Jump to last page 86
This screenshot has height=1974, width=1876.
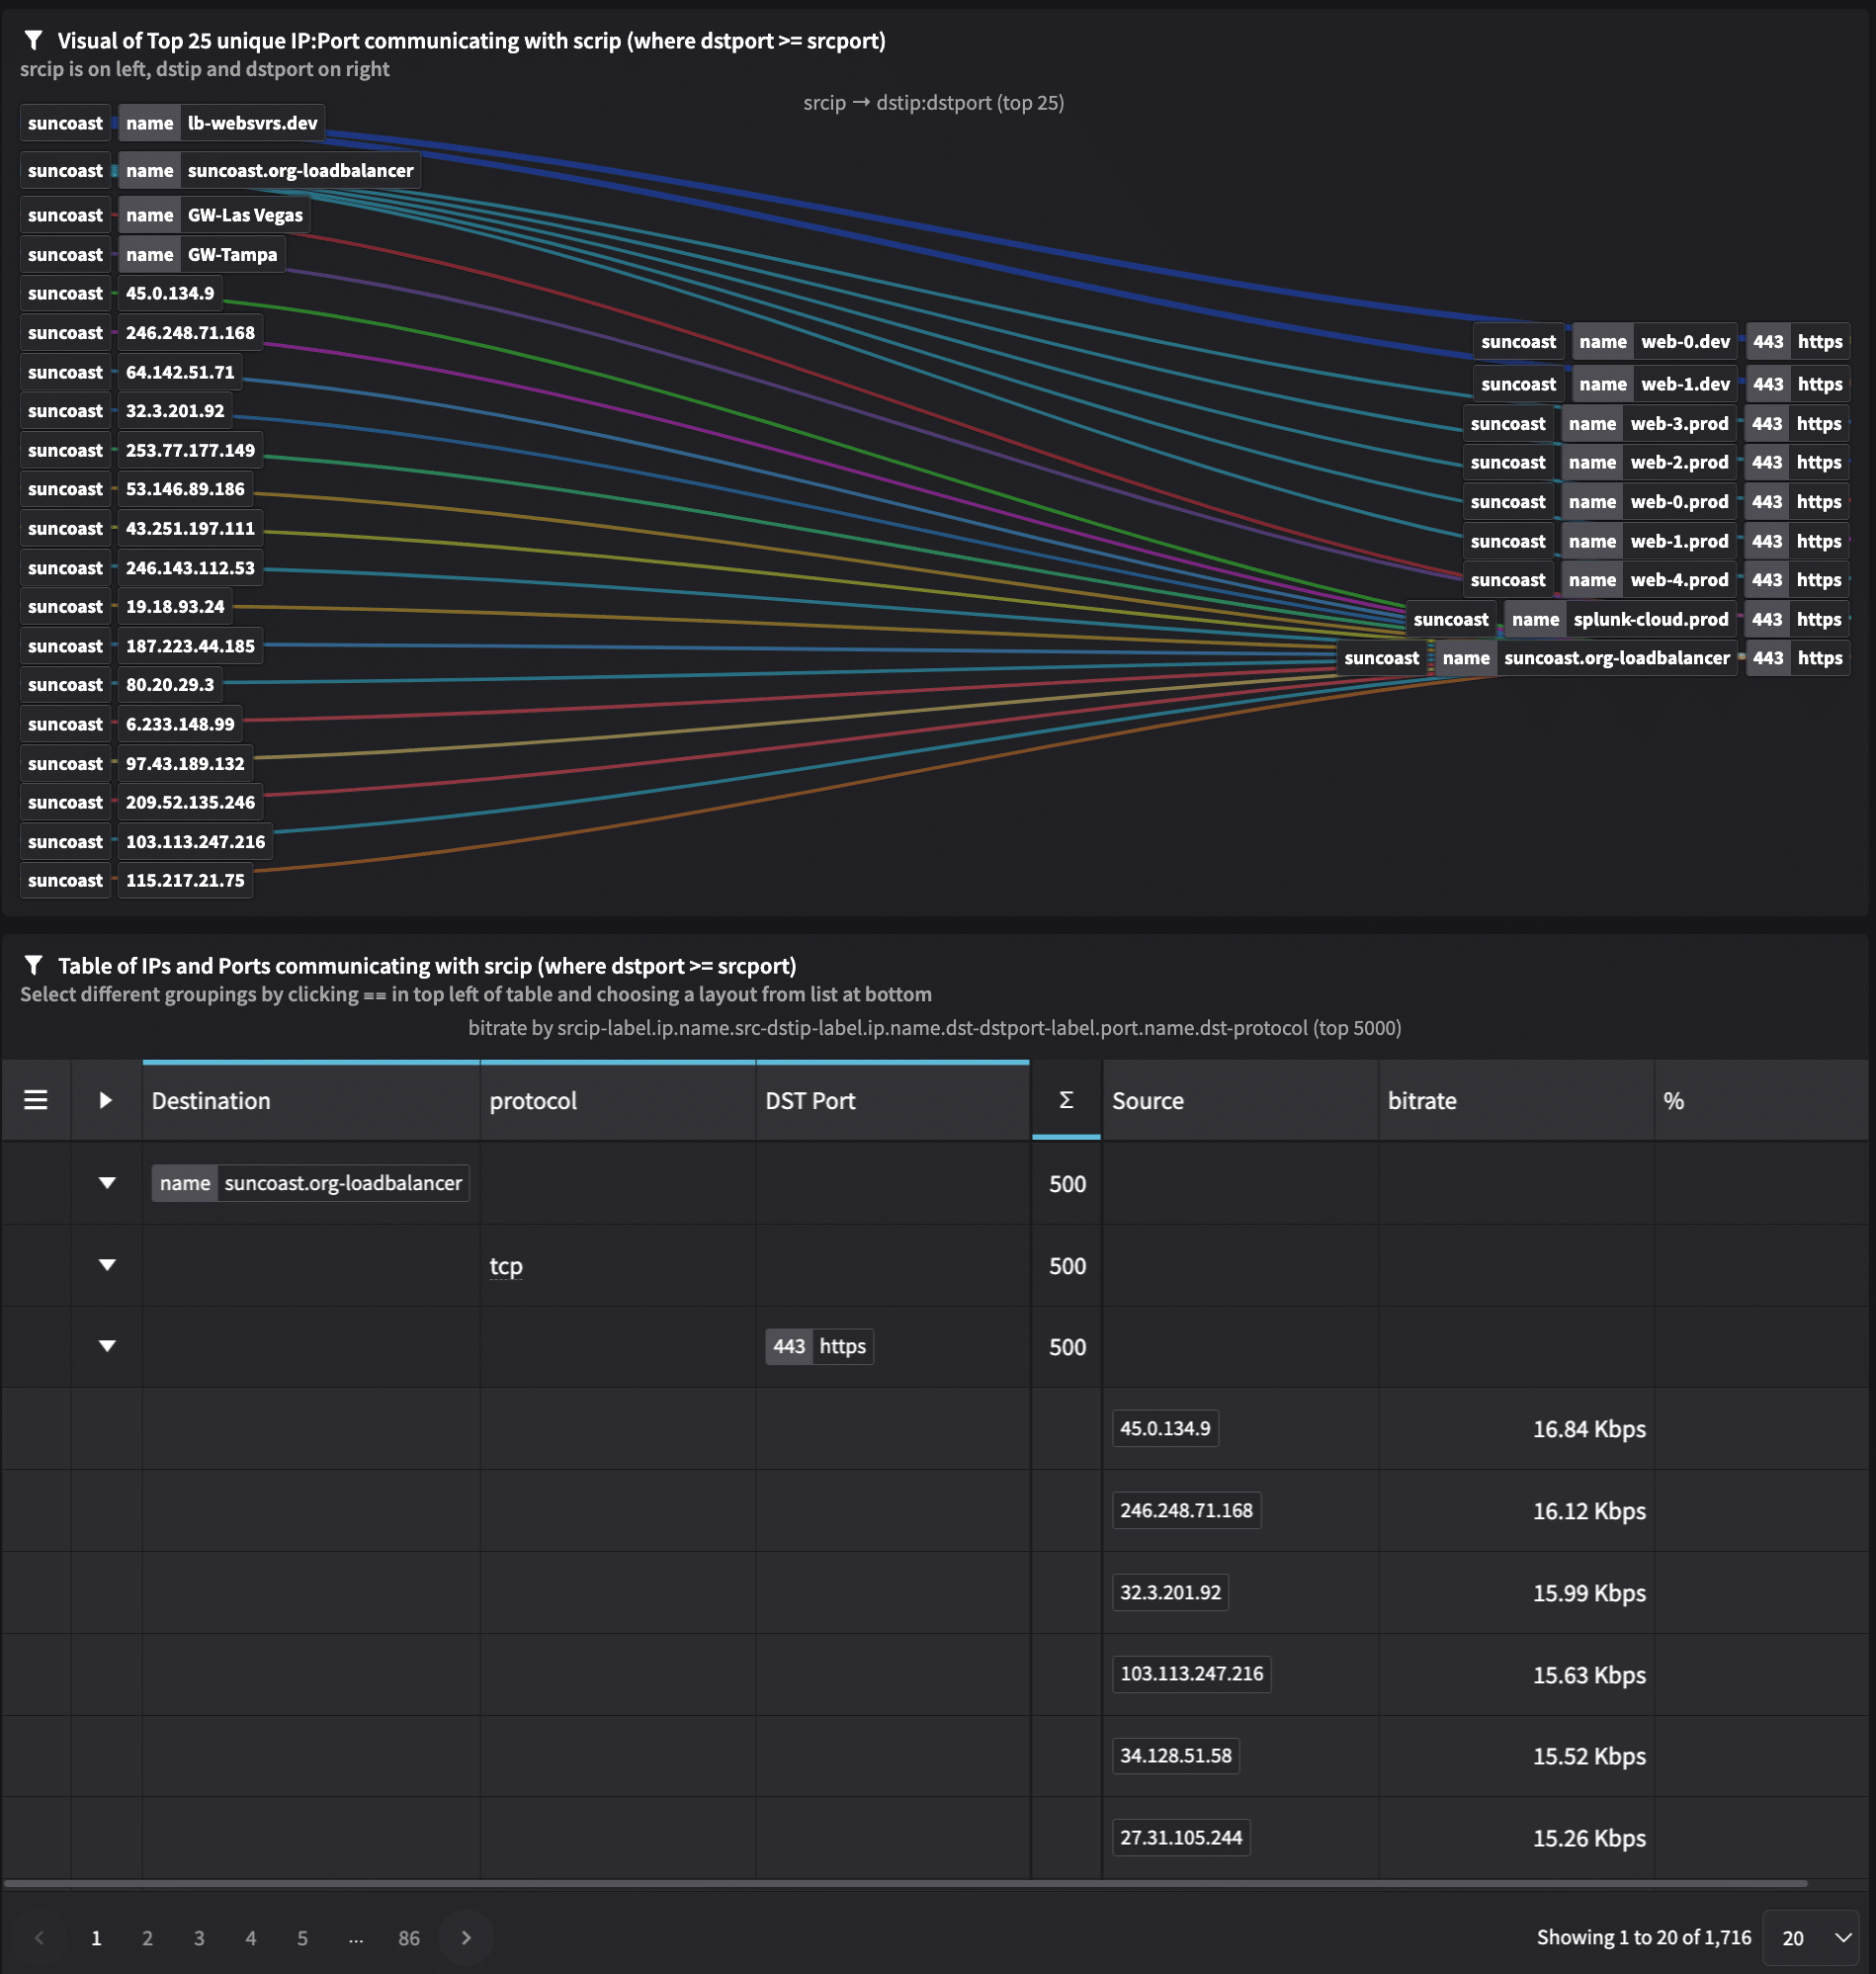point(409,1938)
